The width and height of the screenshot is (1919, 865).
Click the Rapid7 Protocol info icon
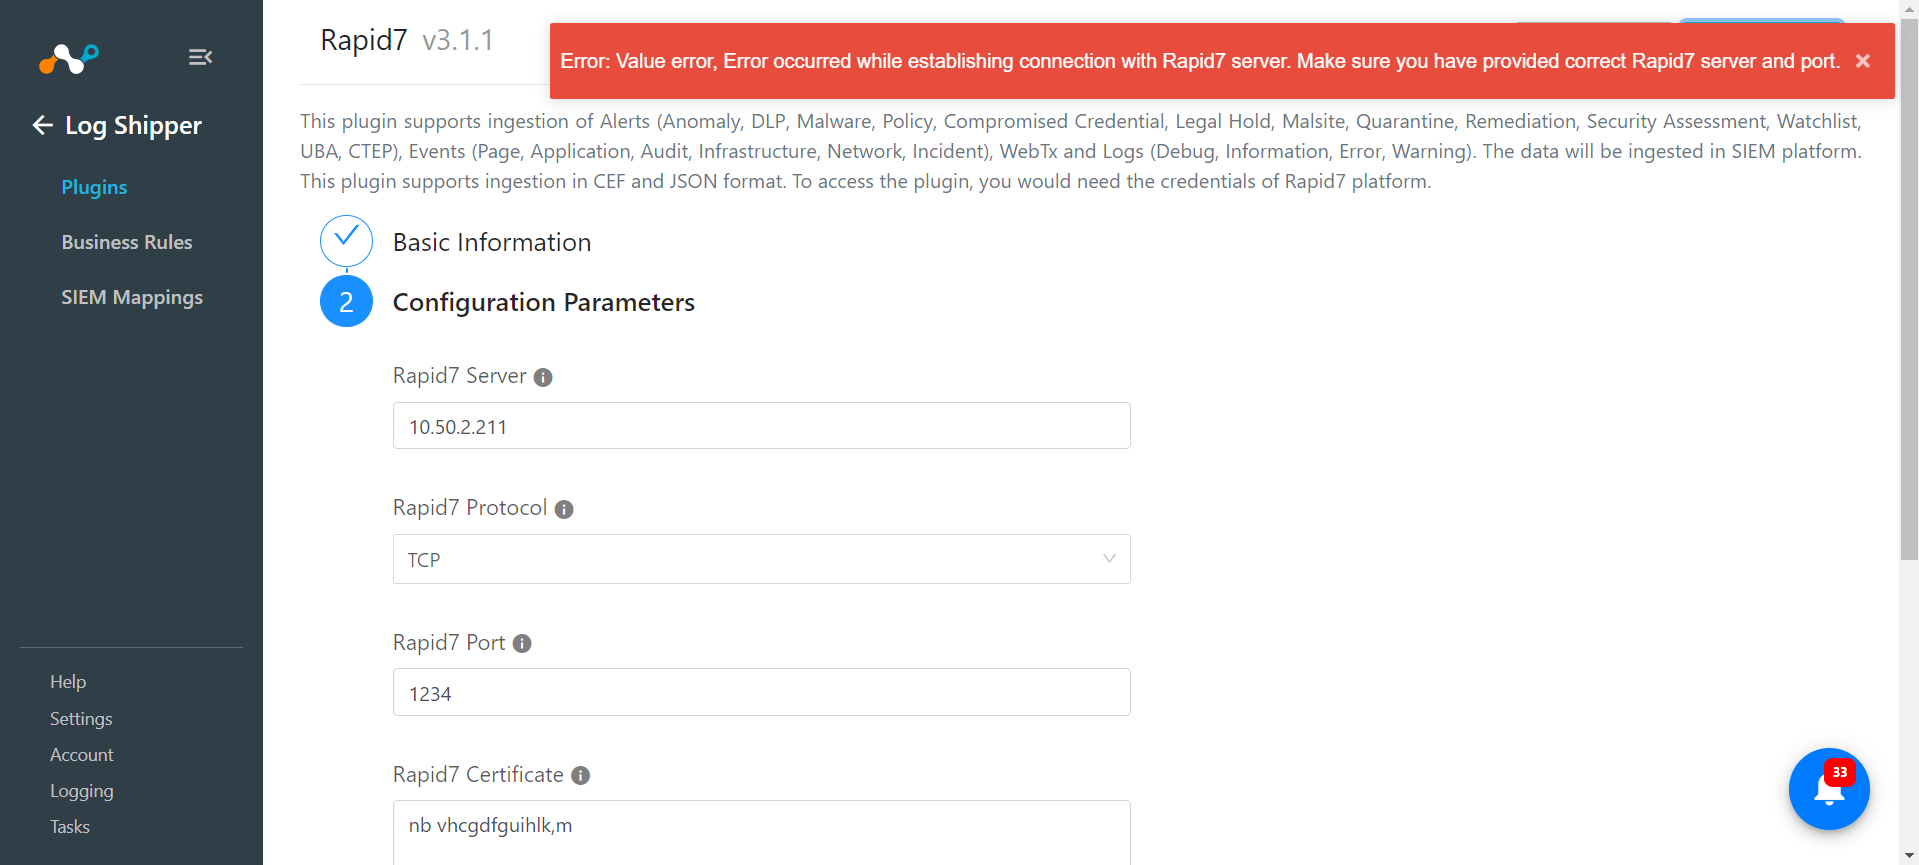coord(564,509)
